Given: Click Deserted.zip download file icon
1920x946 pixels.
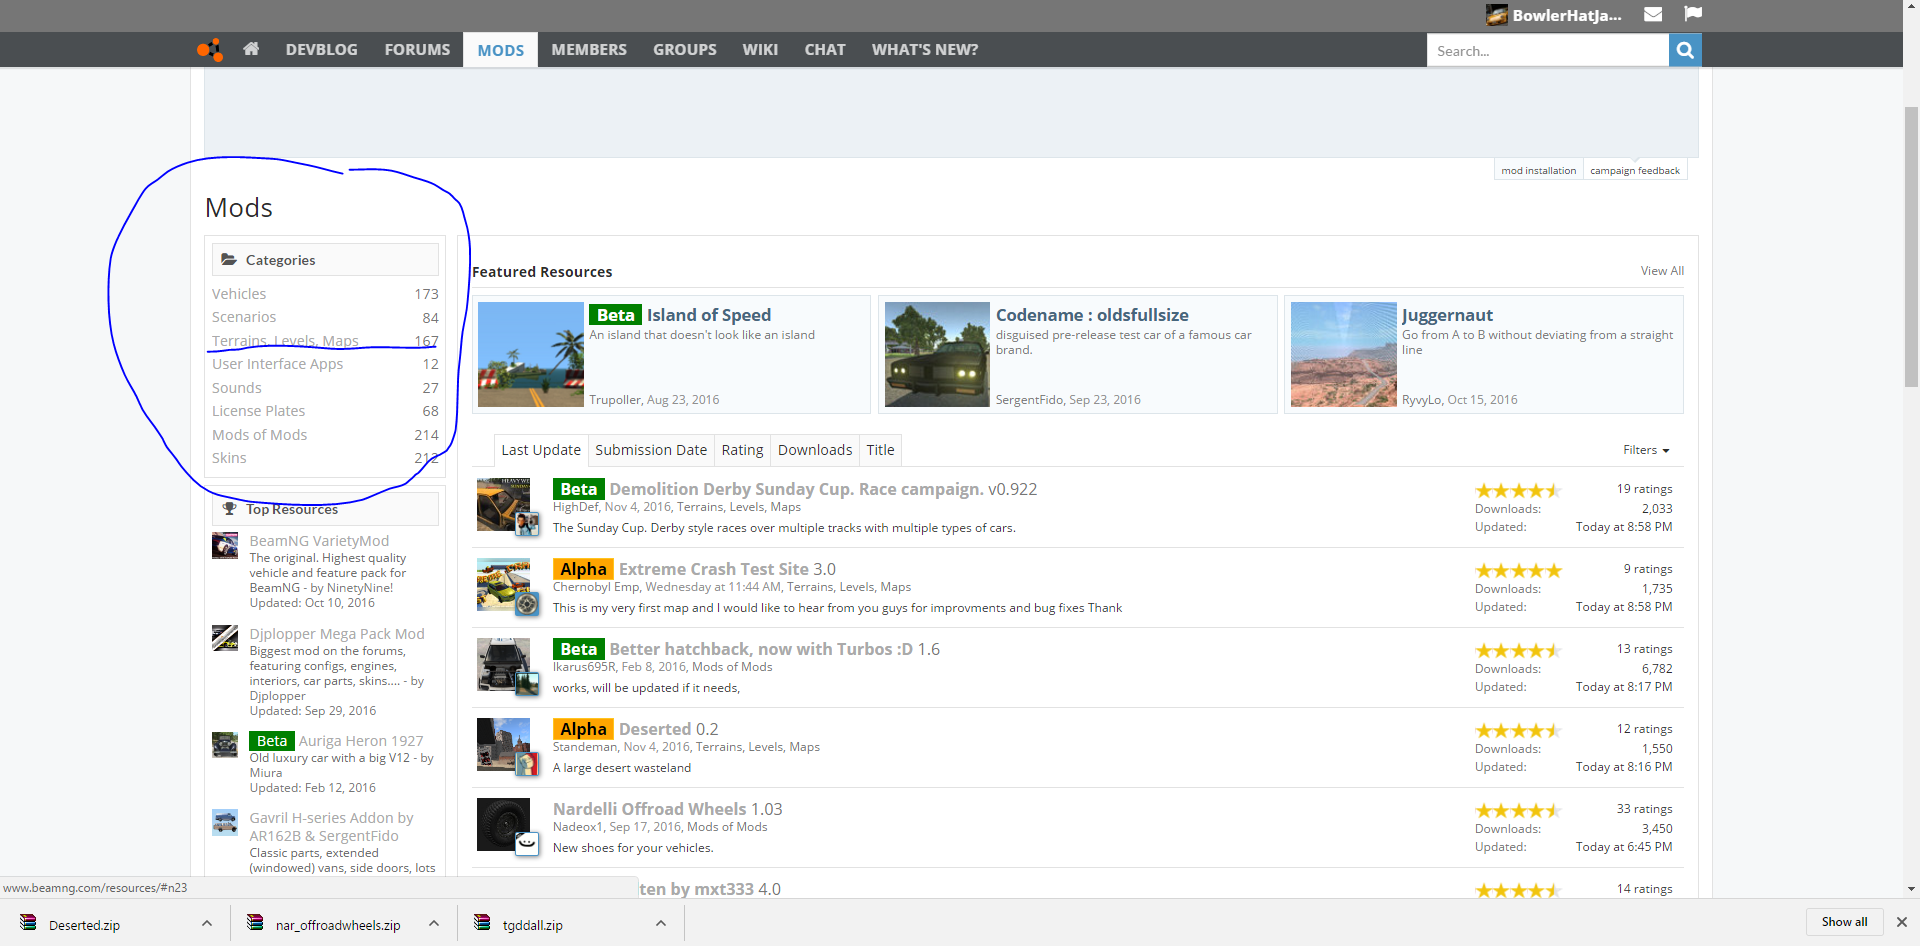Looking at the screenshot, I should [28, 923].
